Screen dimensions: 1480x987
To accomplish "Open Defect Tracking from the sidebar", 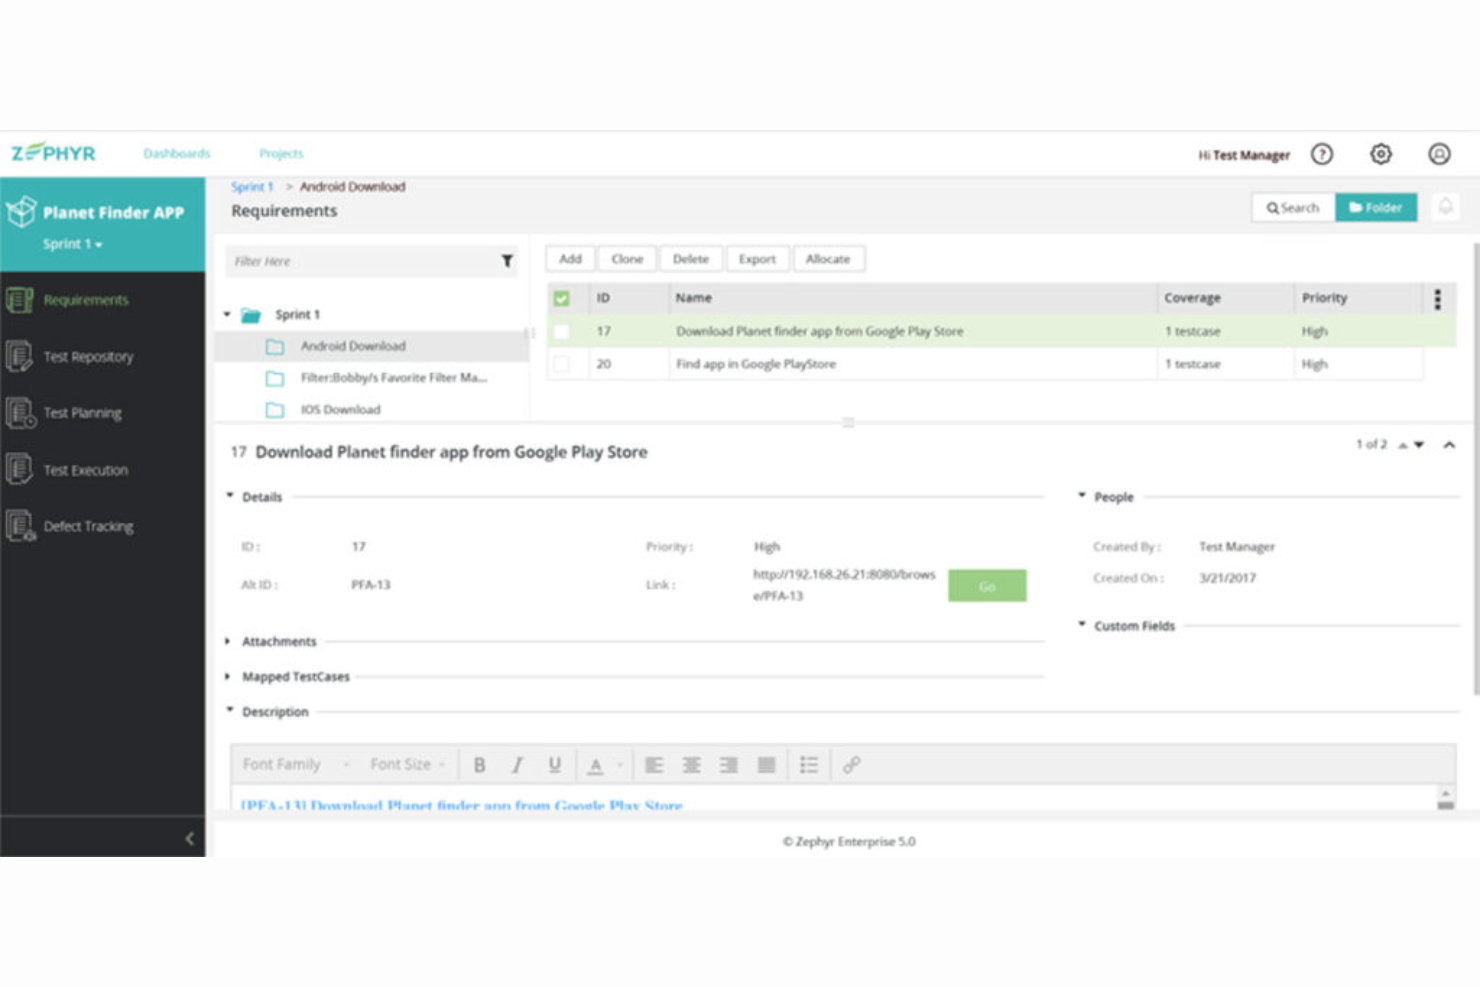I will point(90,525).
